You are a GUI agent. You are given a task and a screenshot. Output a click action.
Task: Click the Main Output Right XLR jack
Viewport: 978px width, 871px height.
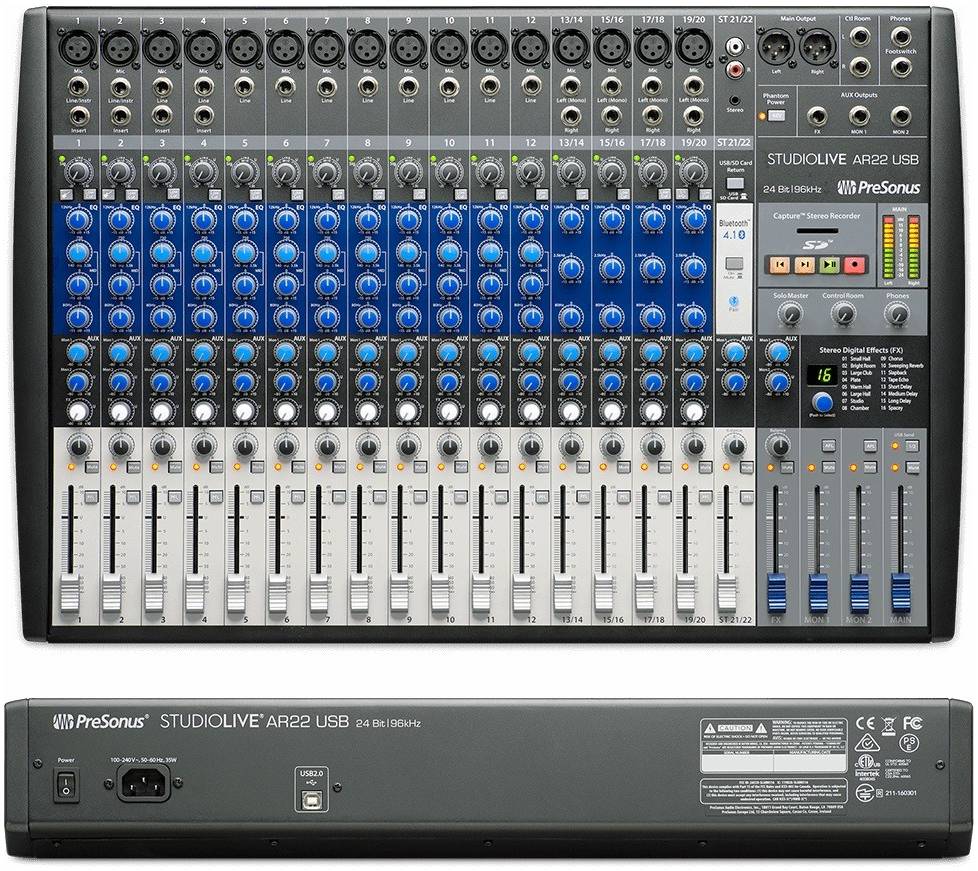[x=817, y=47]
